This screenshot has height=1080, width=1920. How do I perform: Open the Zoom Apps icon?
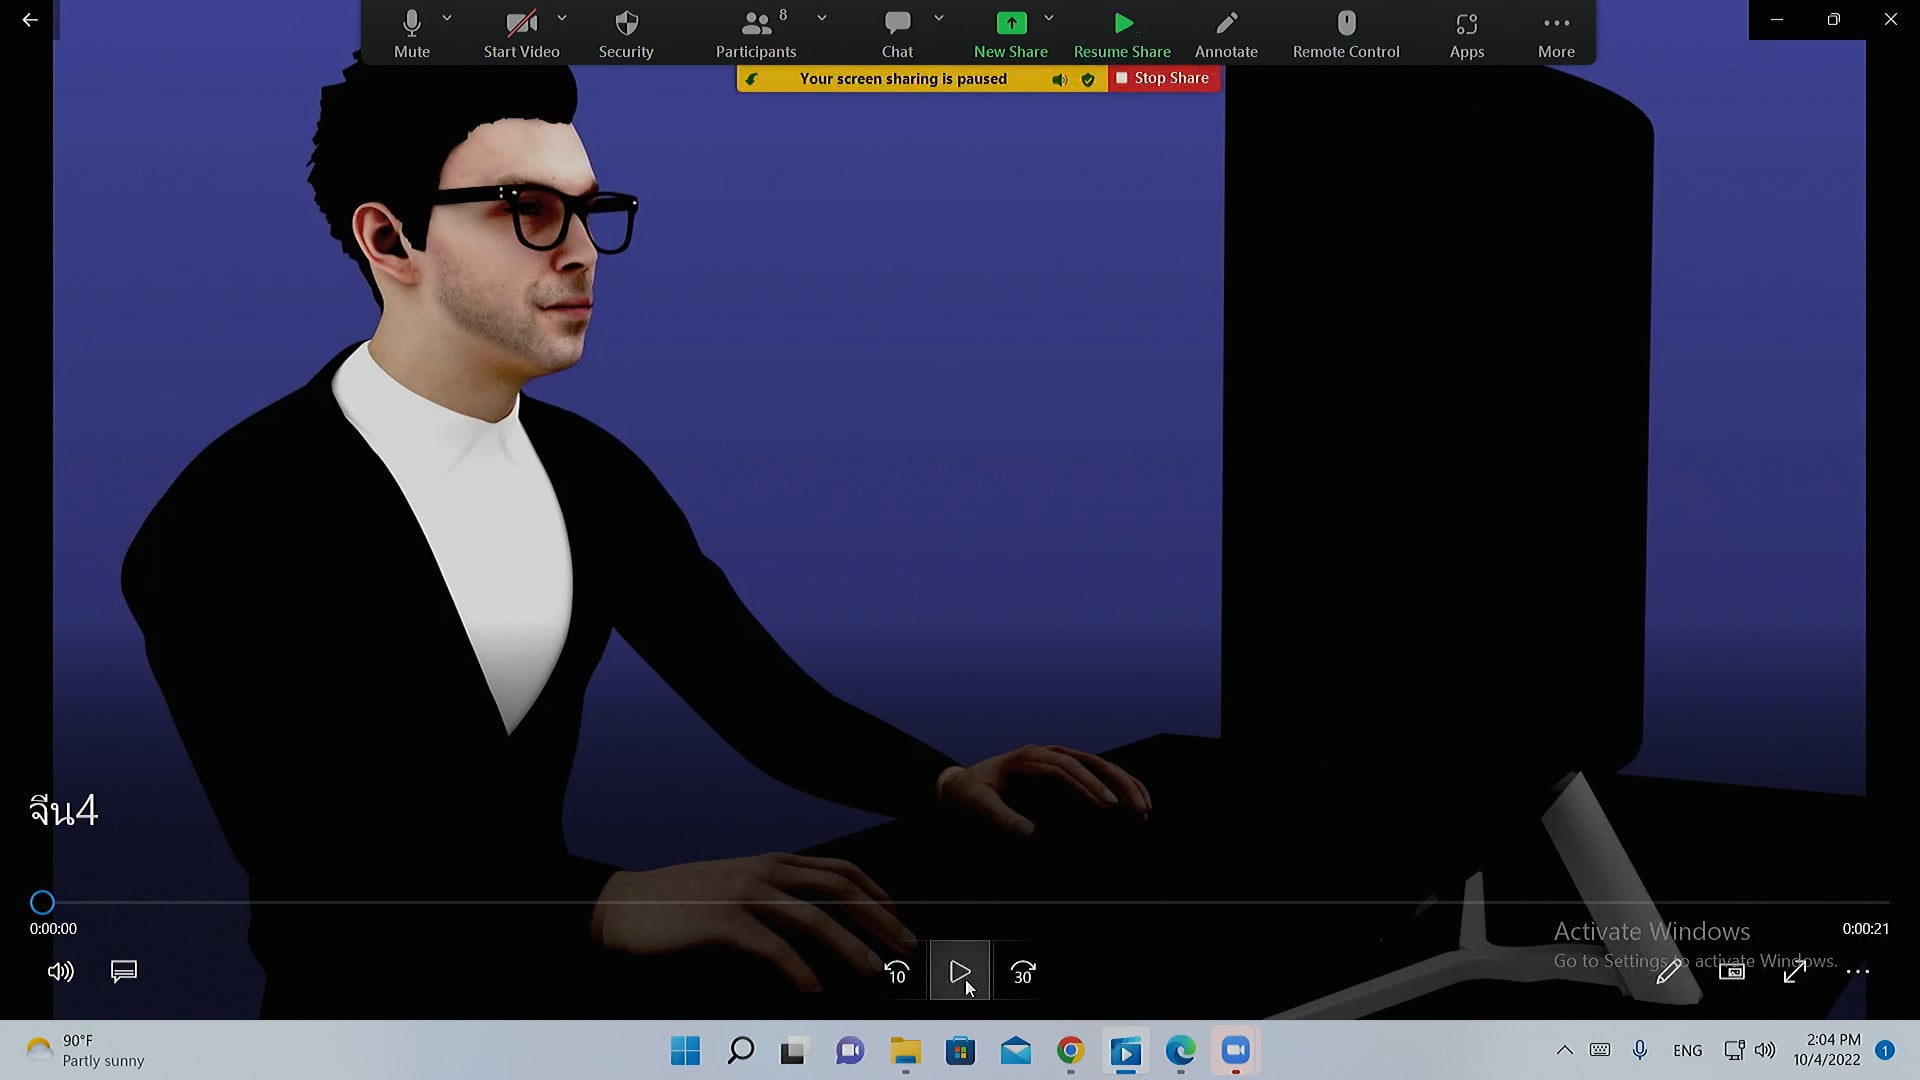click(1466, 24)
